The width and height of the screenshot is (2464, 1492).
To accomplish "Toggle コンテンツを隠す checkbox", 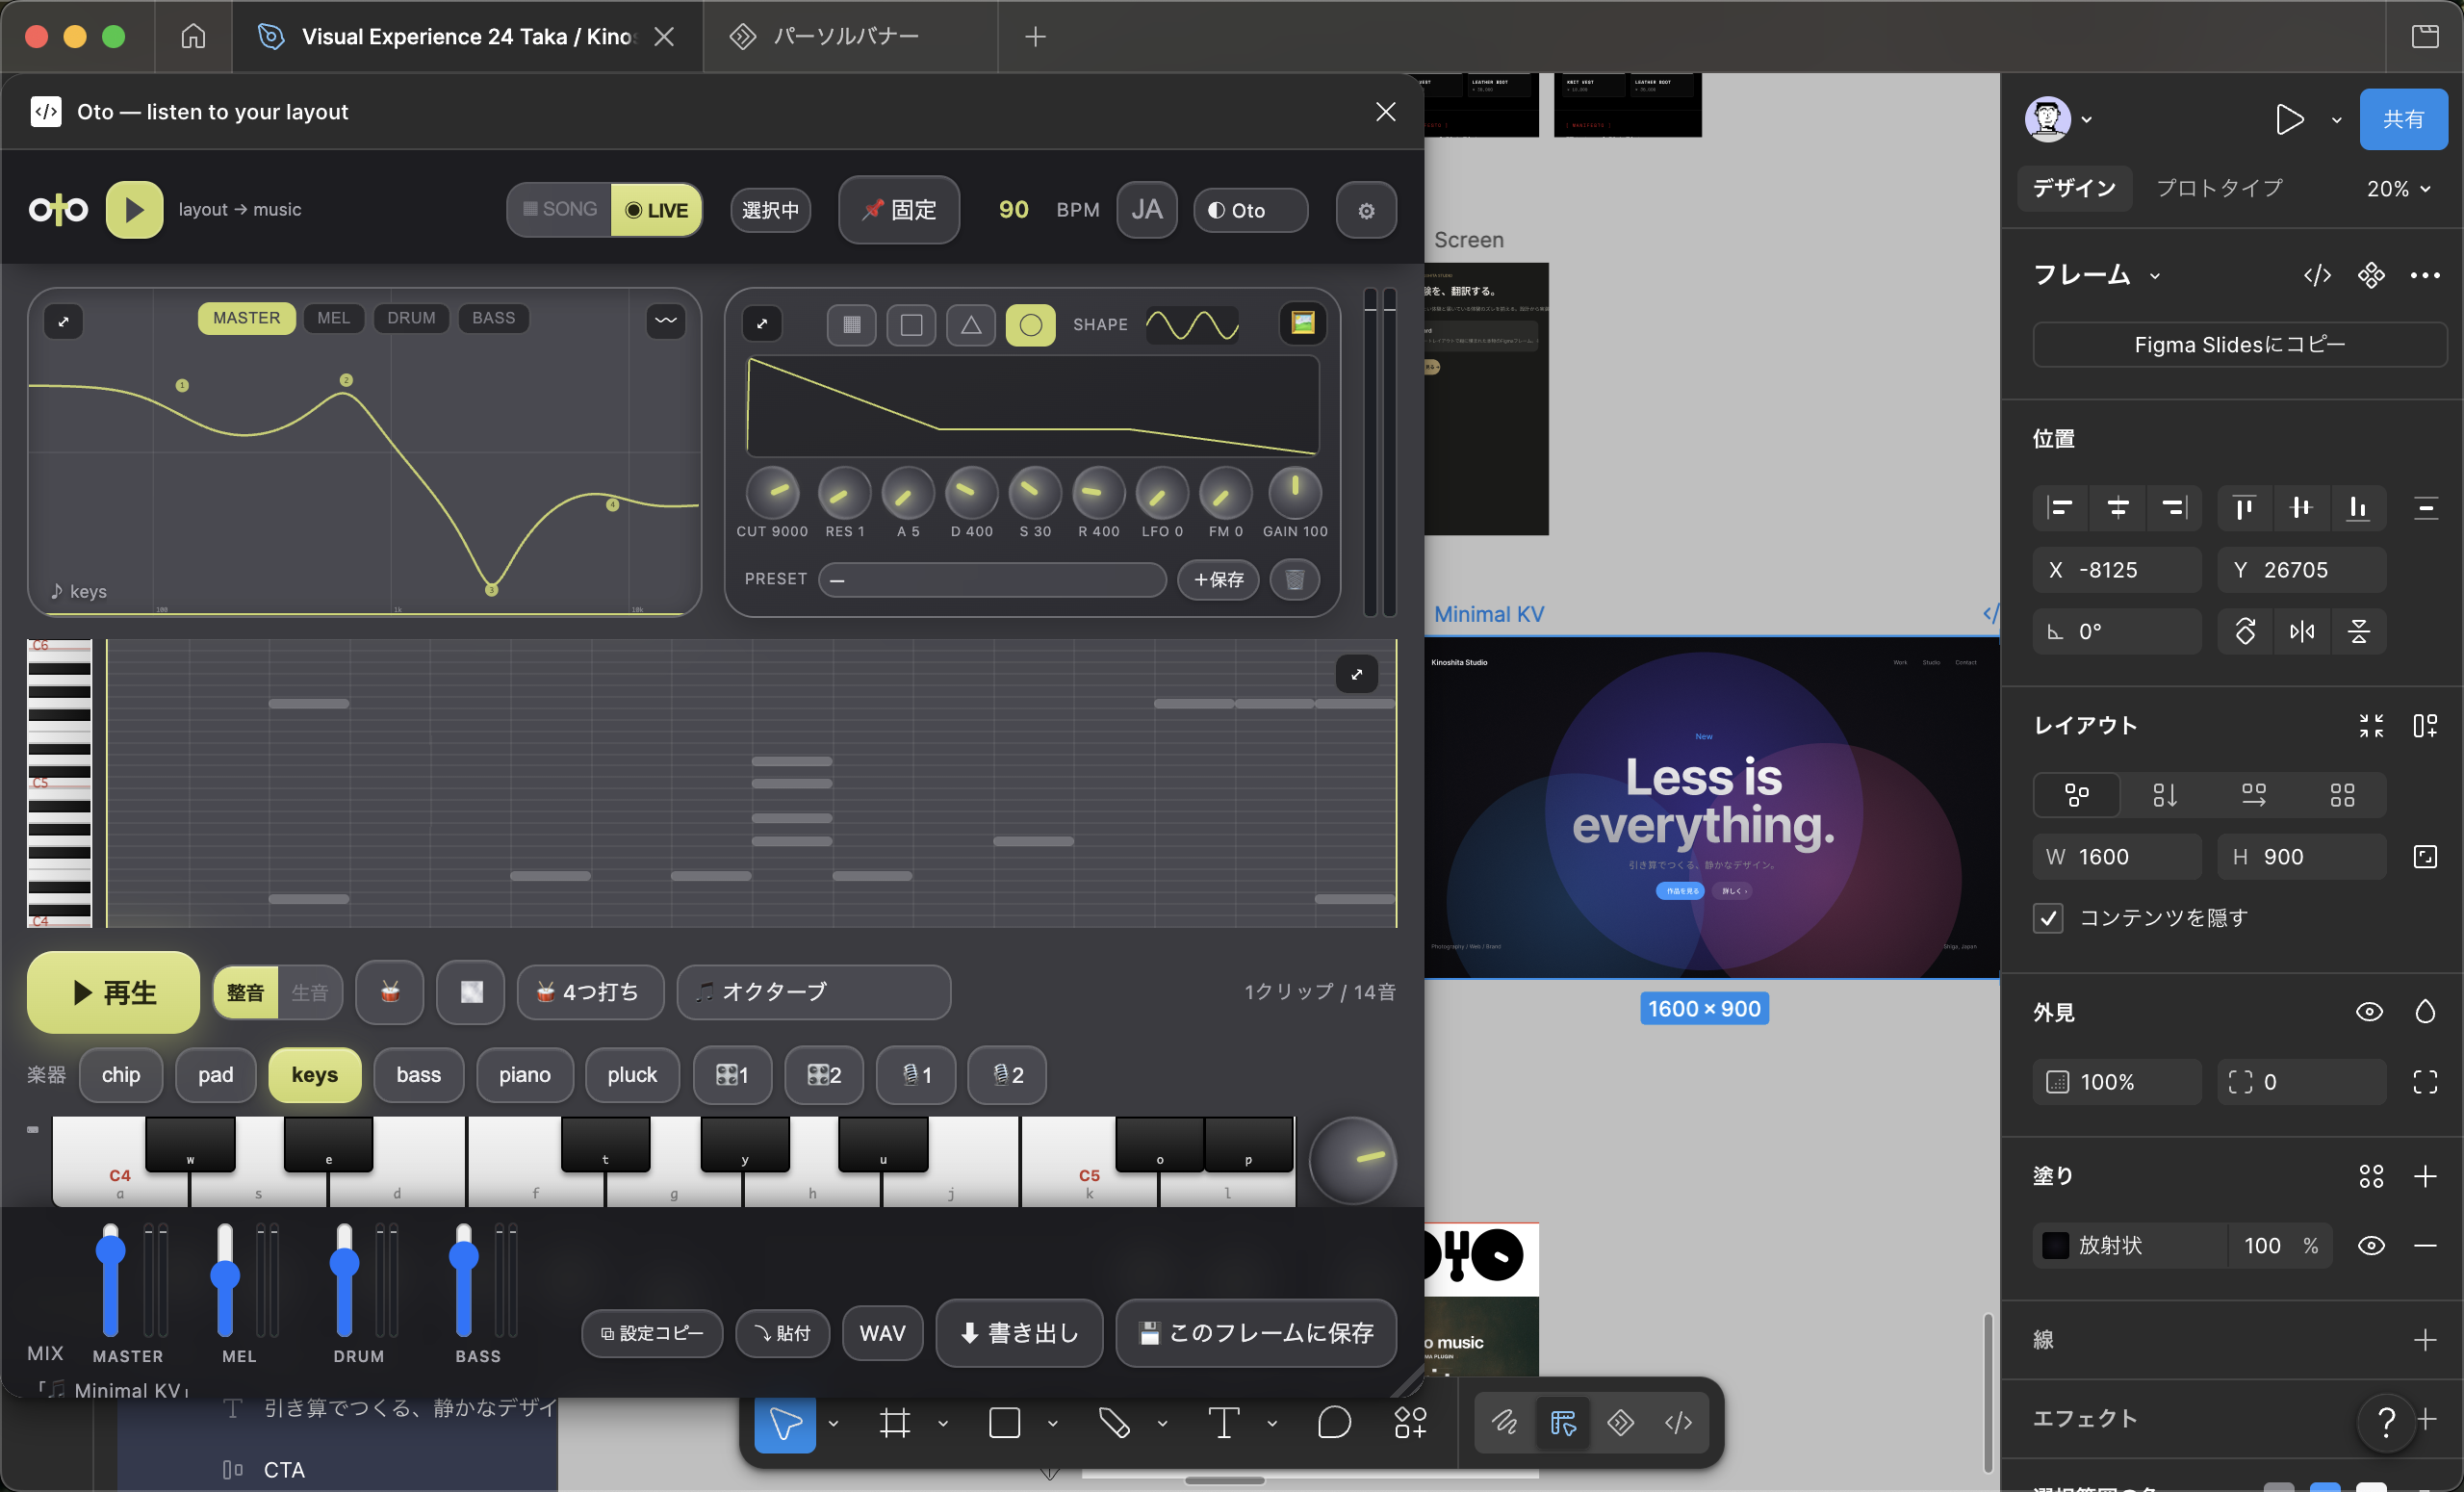I will click(x=2048, y=918).
